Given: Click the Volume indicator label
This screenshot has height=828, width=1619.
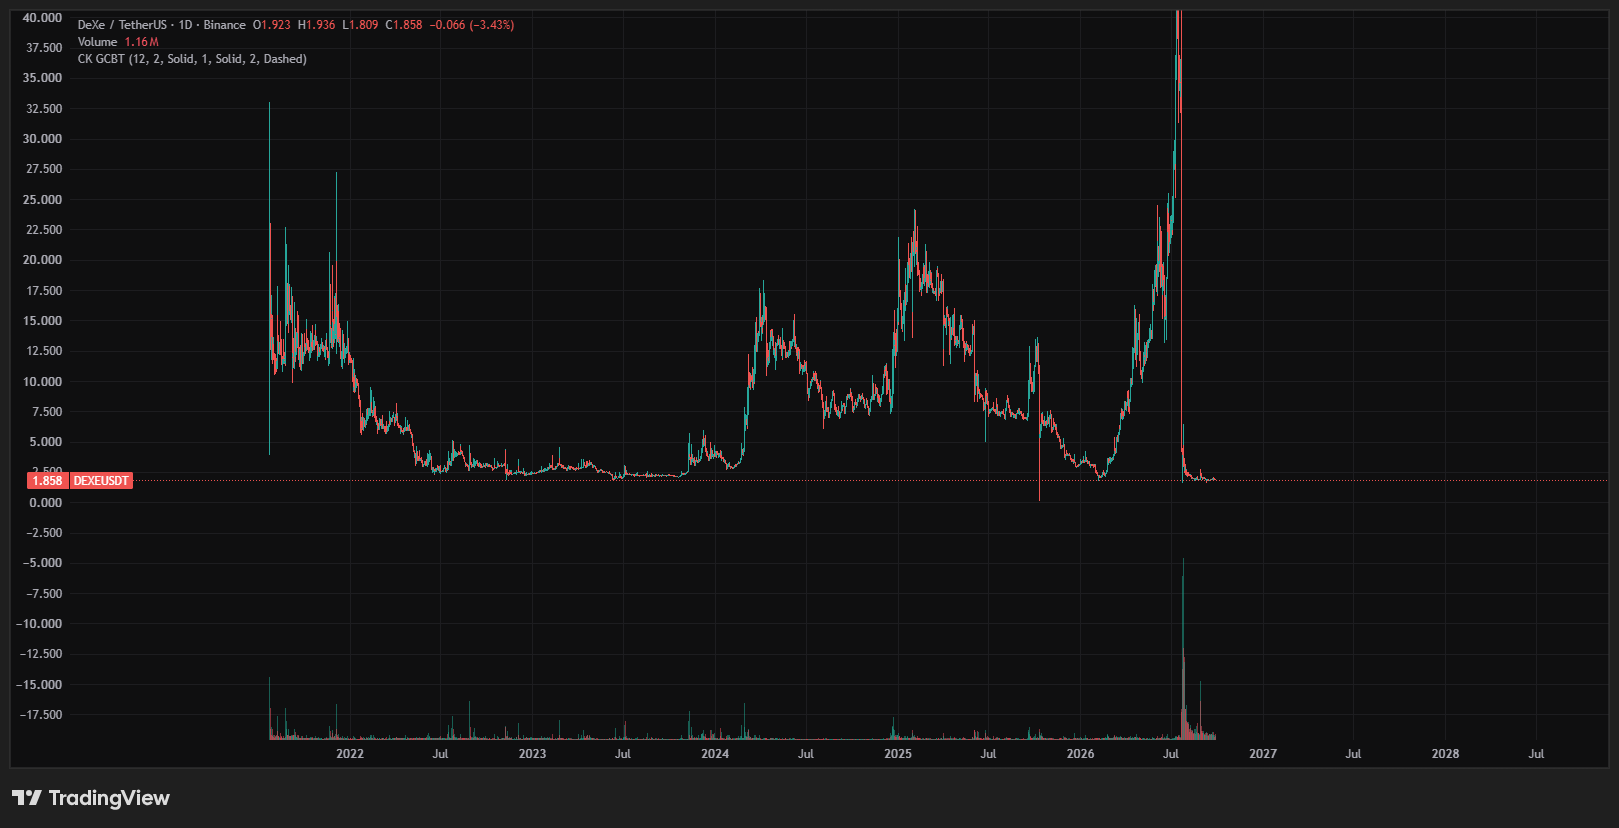Looking at the screenshot, I should click(98, 42).
